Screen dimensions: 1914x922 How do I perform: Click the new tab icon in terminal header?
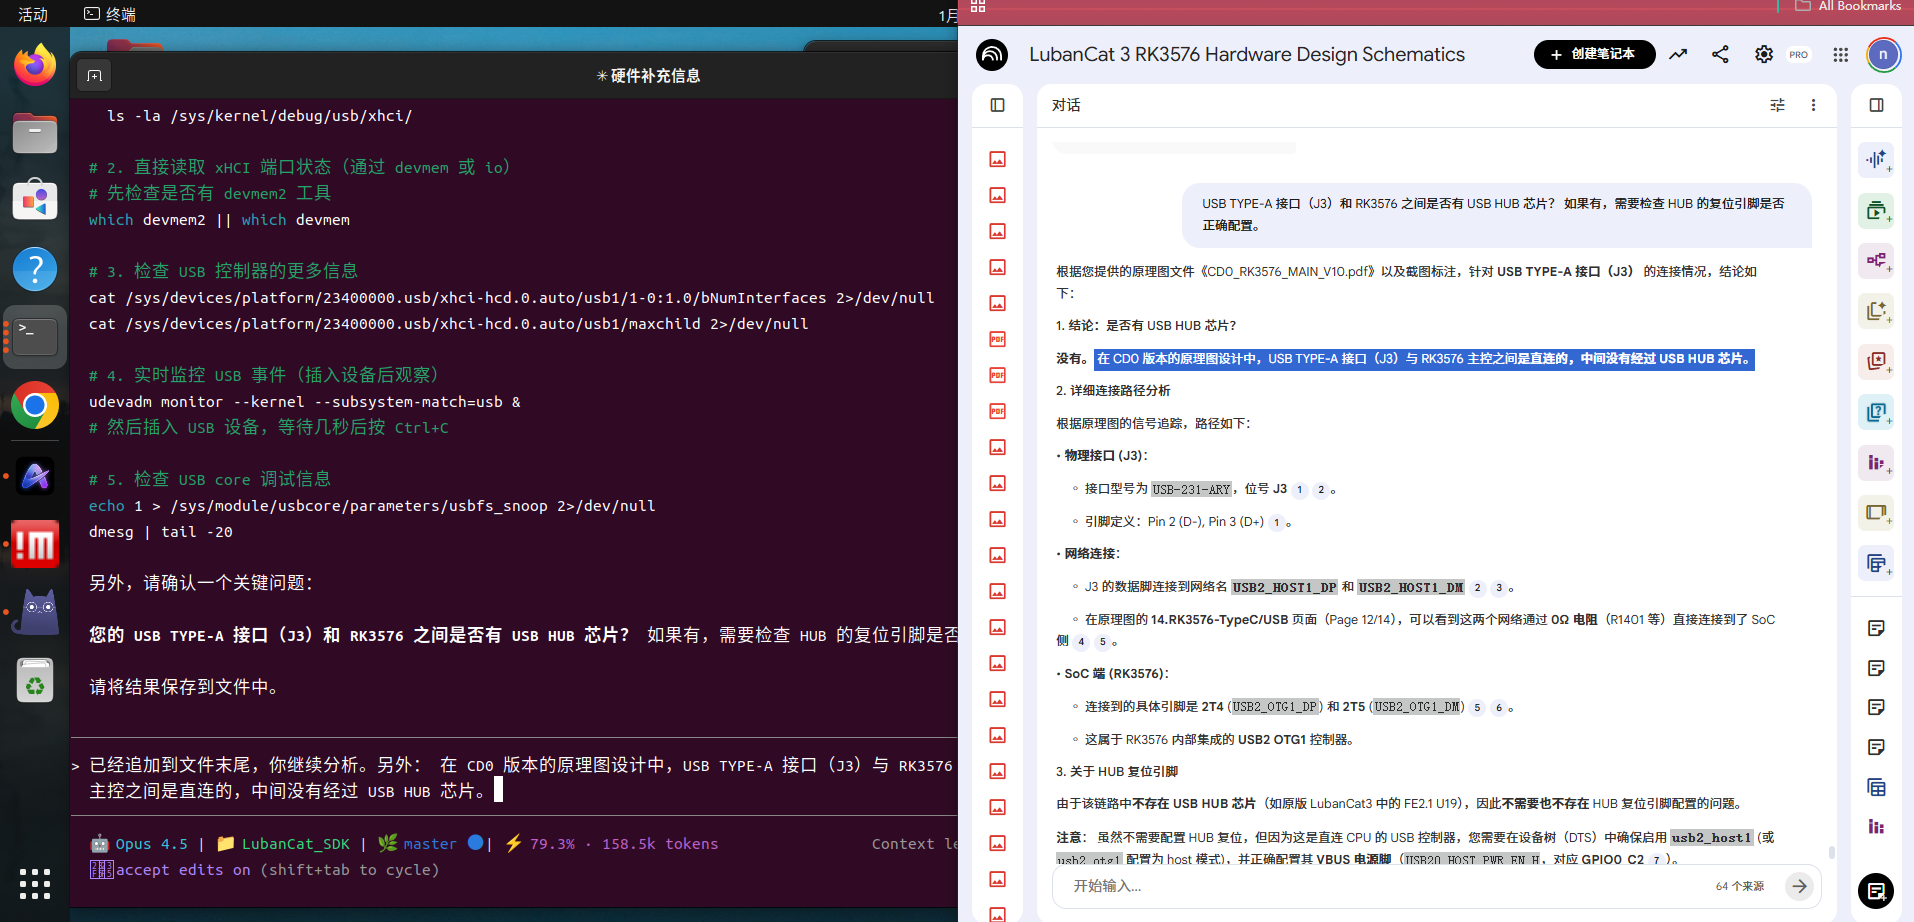(94, 76)
